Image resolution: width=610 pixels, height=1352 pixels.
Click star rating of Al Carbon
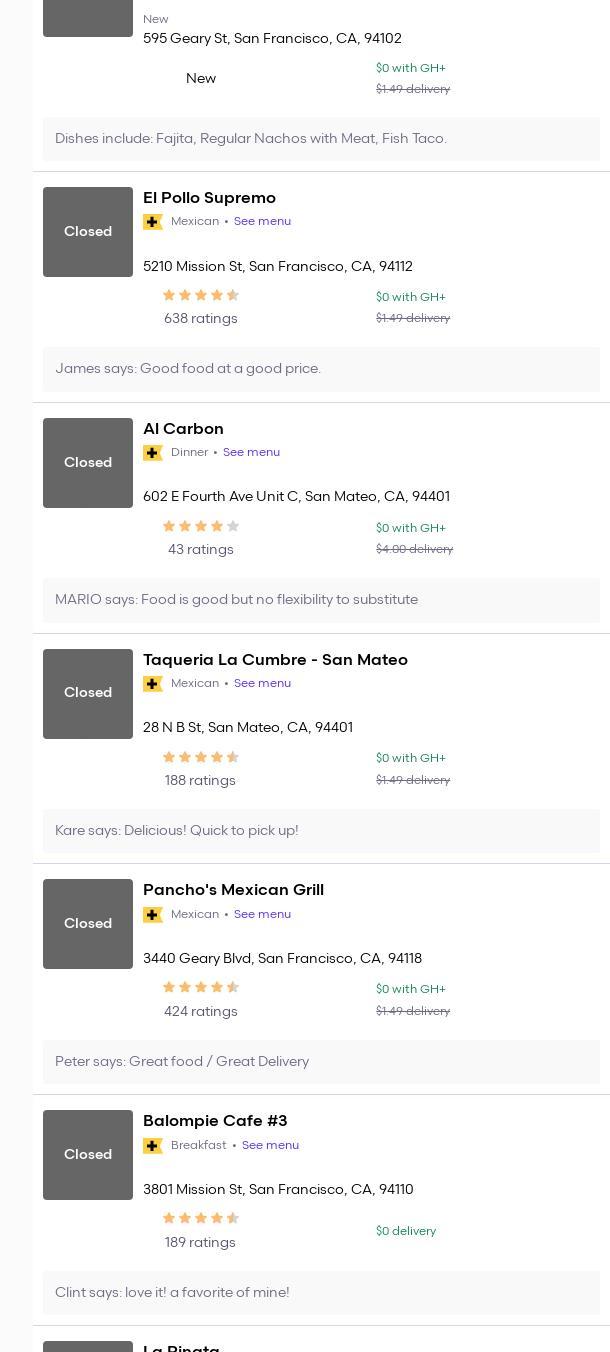(201, 526)
